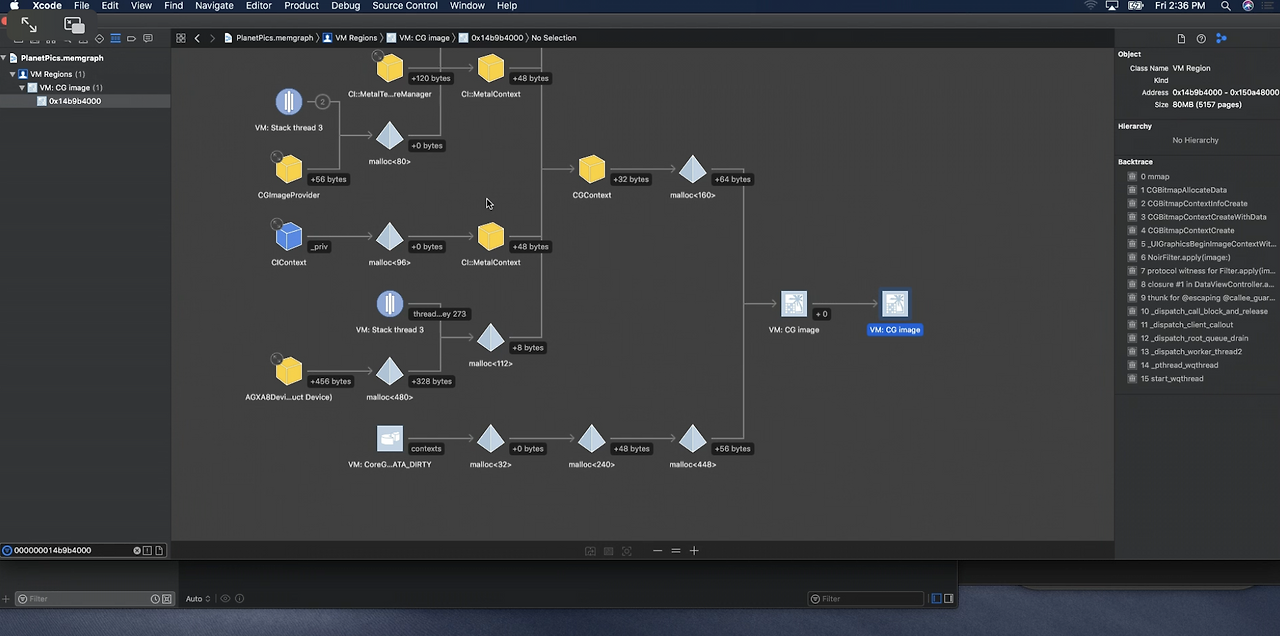Click the CGImageProvider node icon

click(289, 169)
